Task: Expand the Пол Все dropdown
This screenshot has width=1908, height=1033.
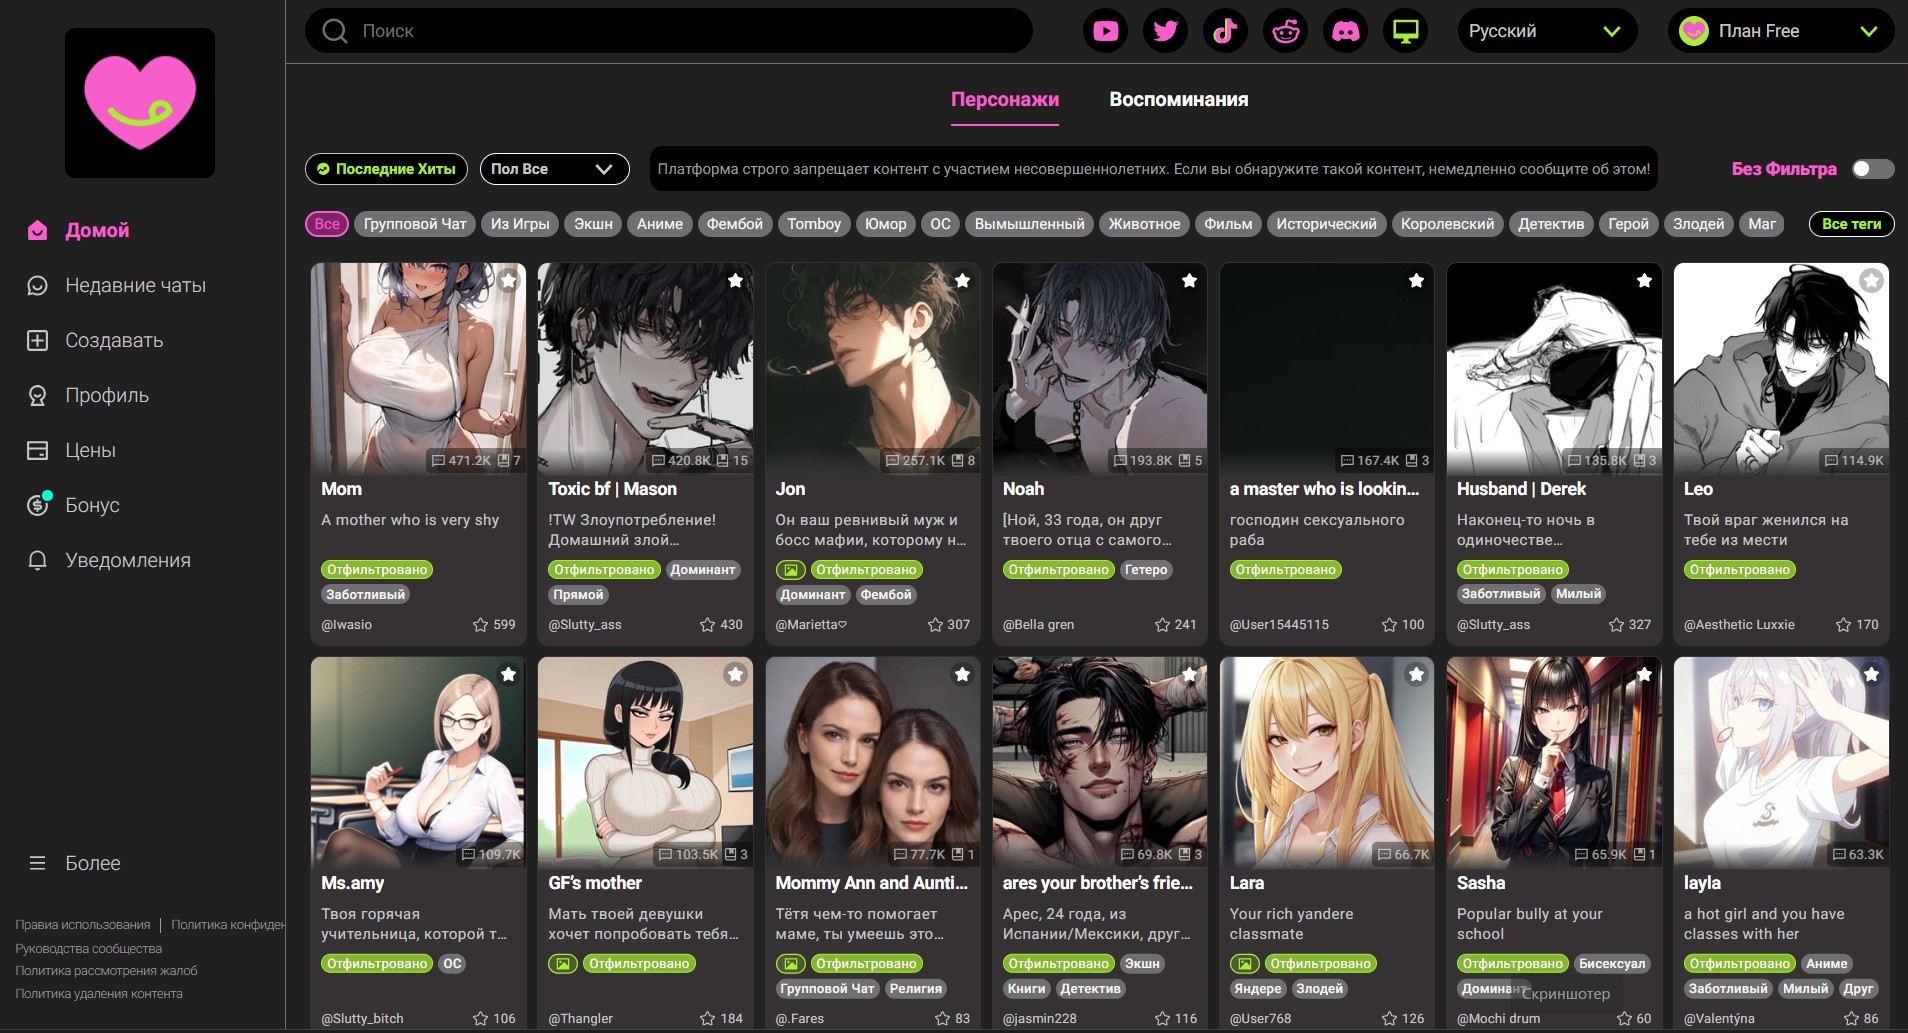Action: (554, 169)
